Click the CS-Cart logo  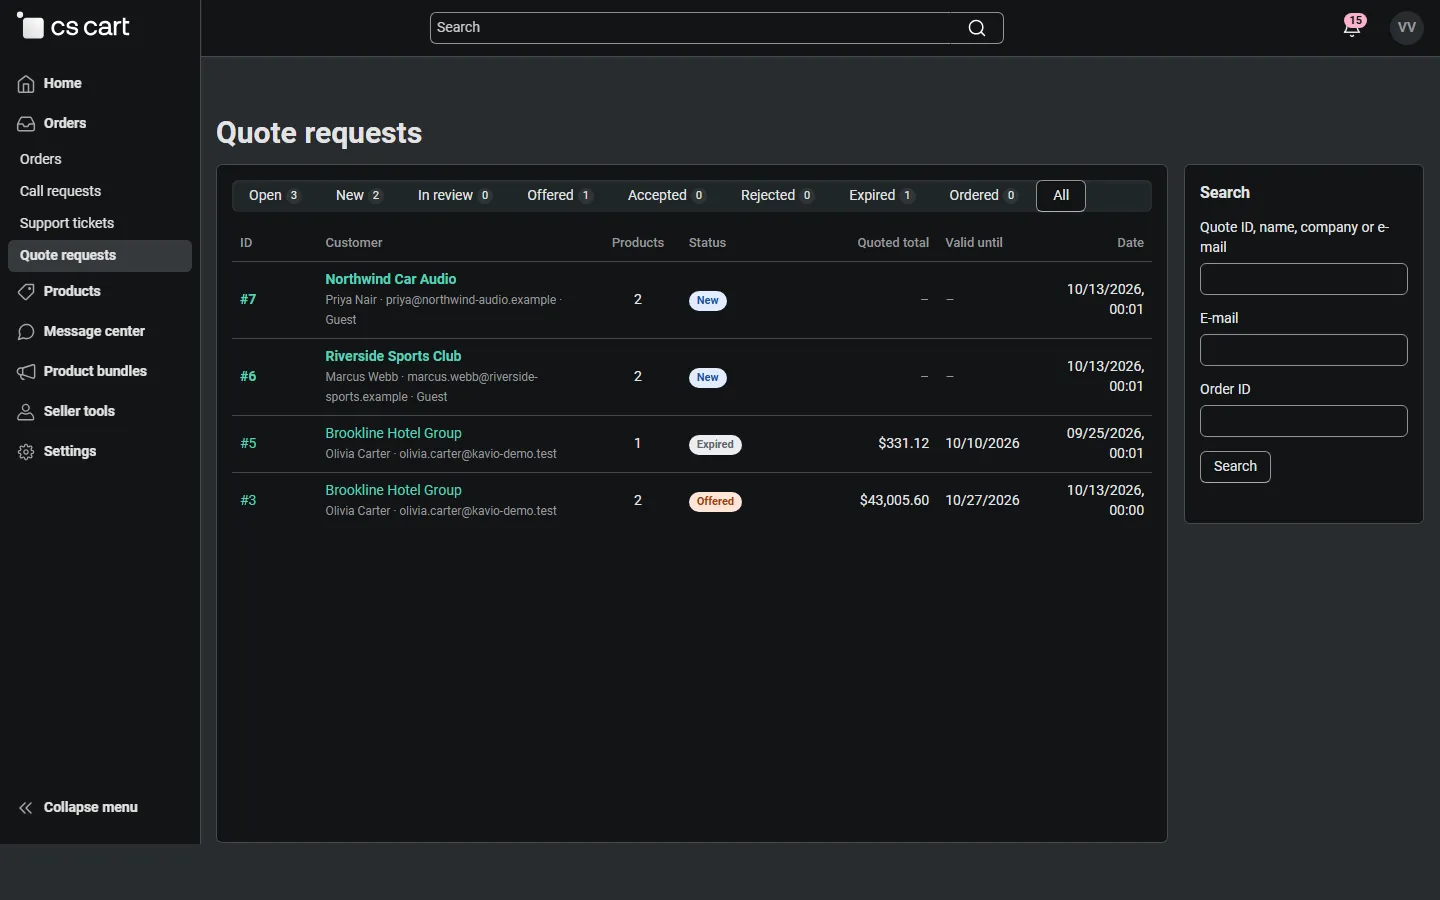click(x=74, y=27)
